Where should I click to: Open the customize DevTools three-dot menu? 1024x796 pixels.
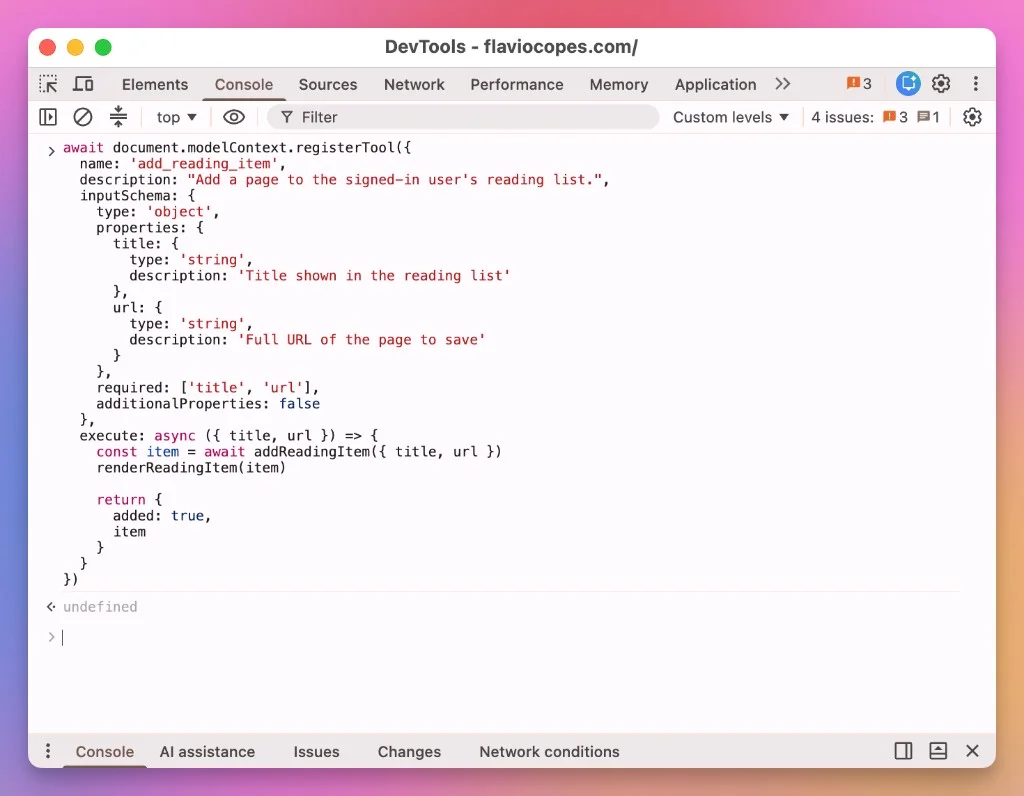976,84
